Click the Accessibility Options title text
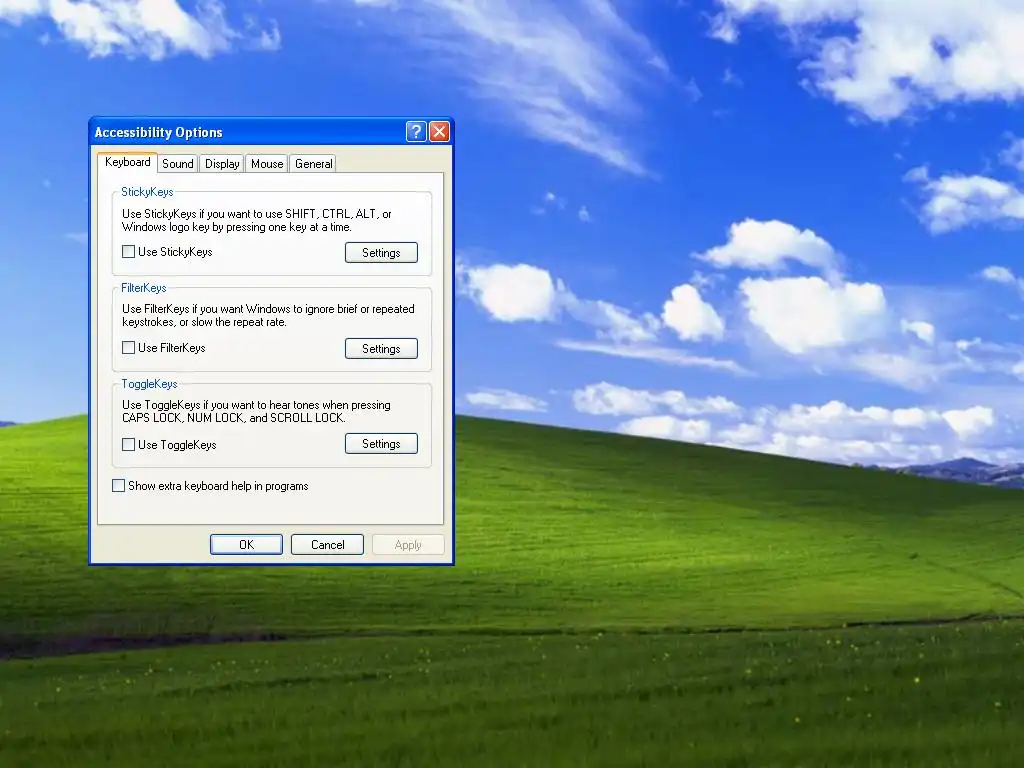1024x768 pixels. tap(159, 133)
